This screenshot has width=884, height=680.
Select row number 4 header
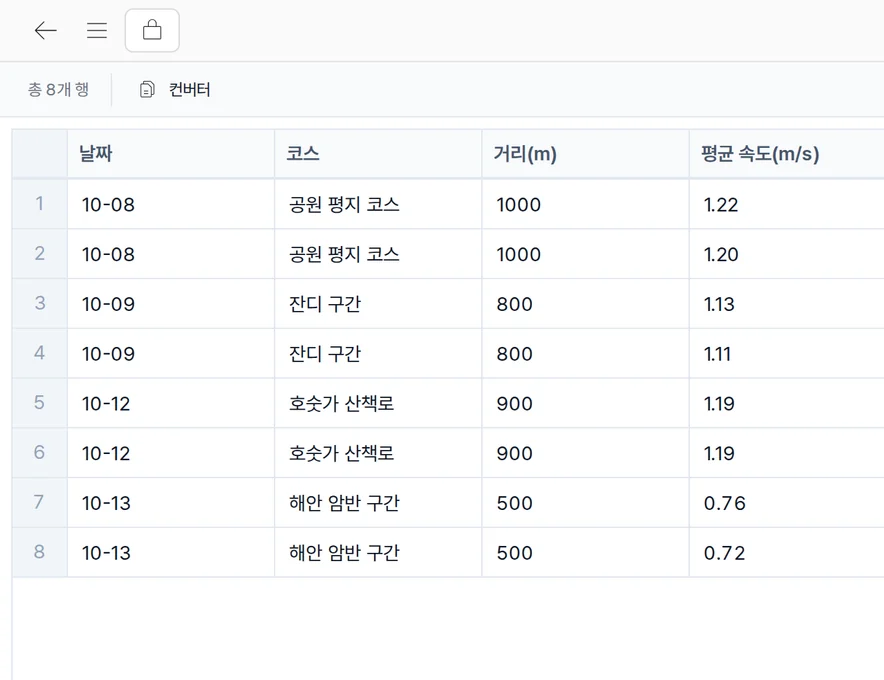39,353
